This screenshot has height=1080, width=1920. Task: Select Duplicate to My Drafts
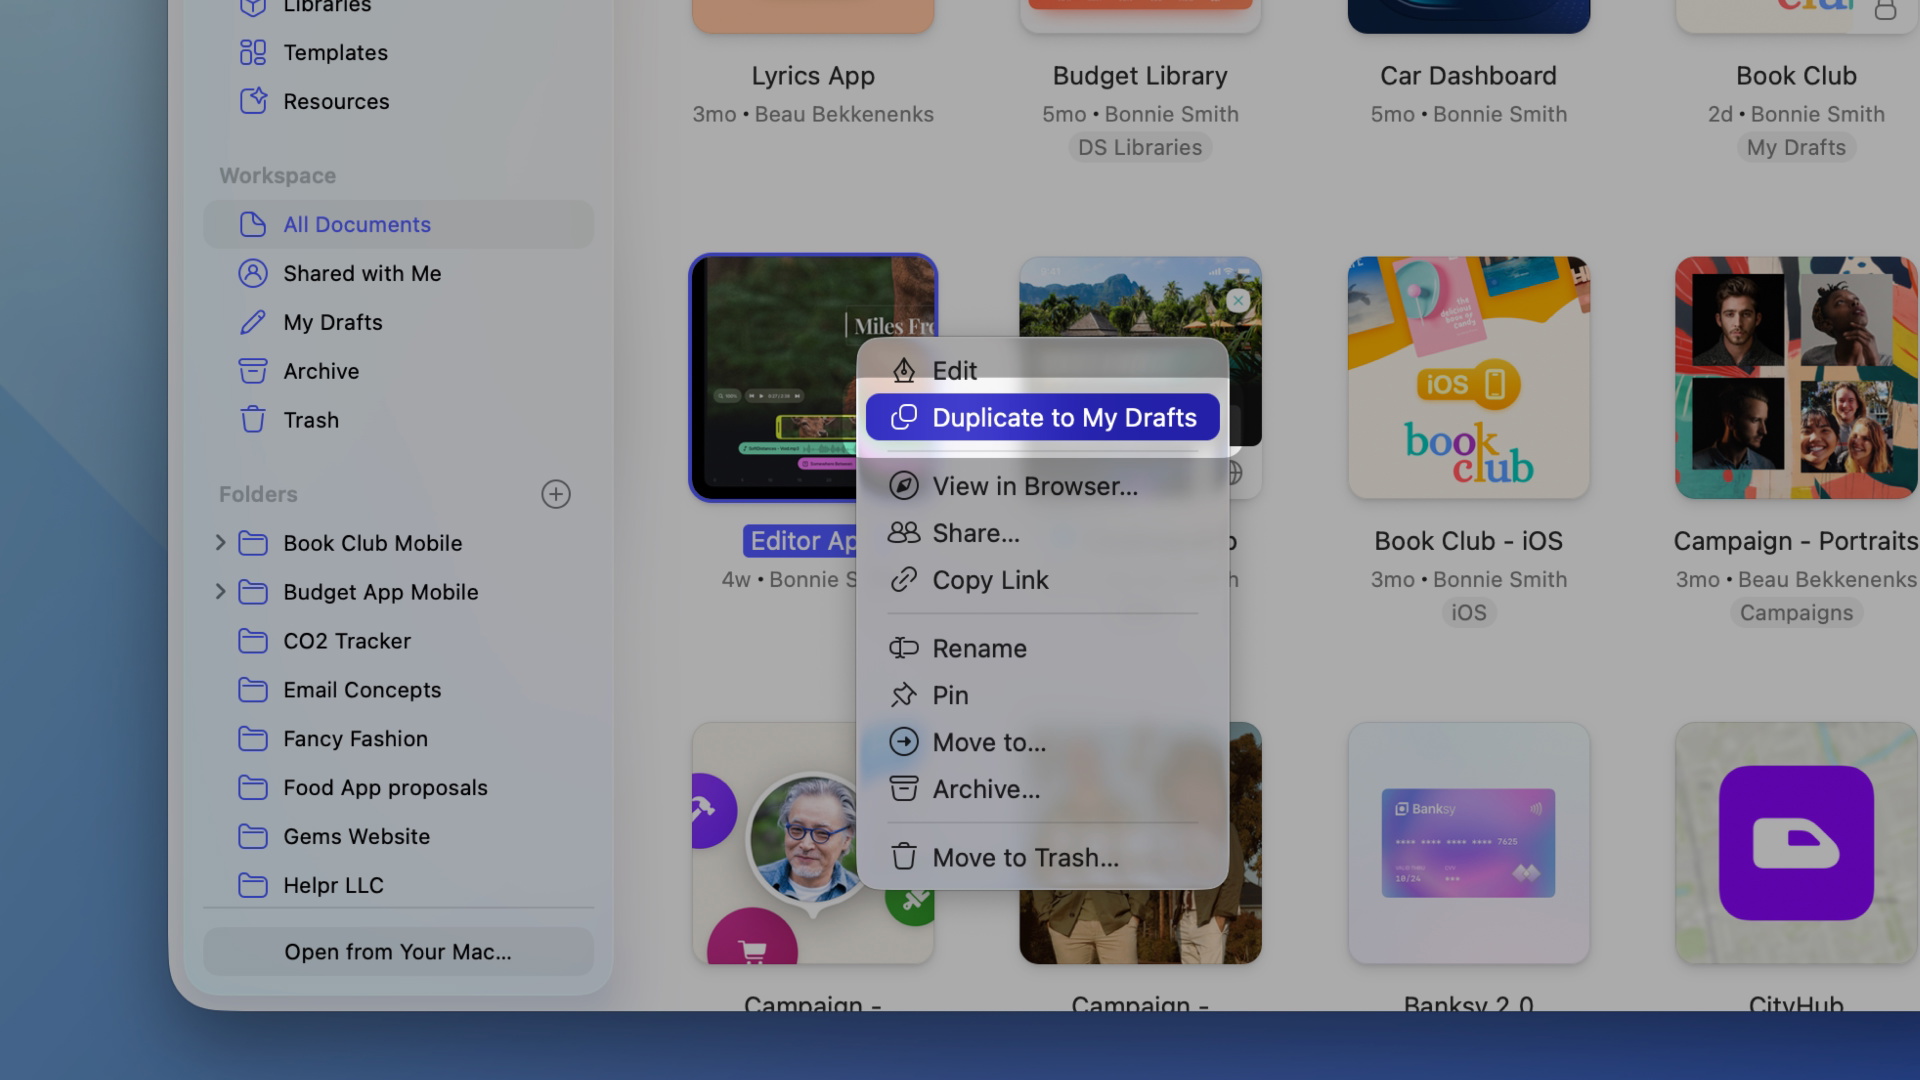click(x=1042, y=417)
